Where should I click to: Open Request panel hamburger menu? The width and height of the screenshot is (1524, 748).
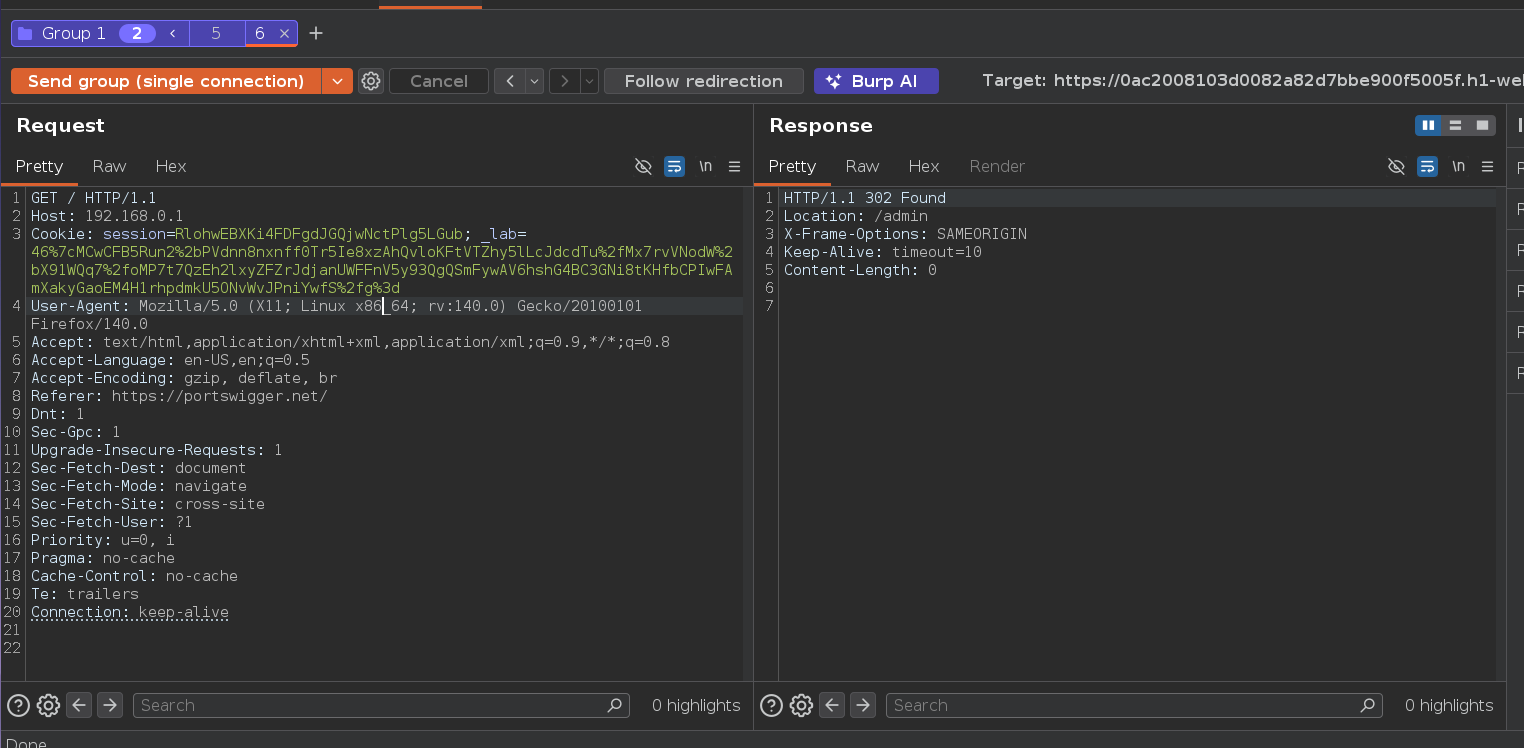tap(735, 166)
